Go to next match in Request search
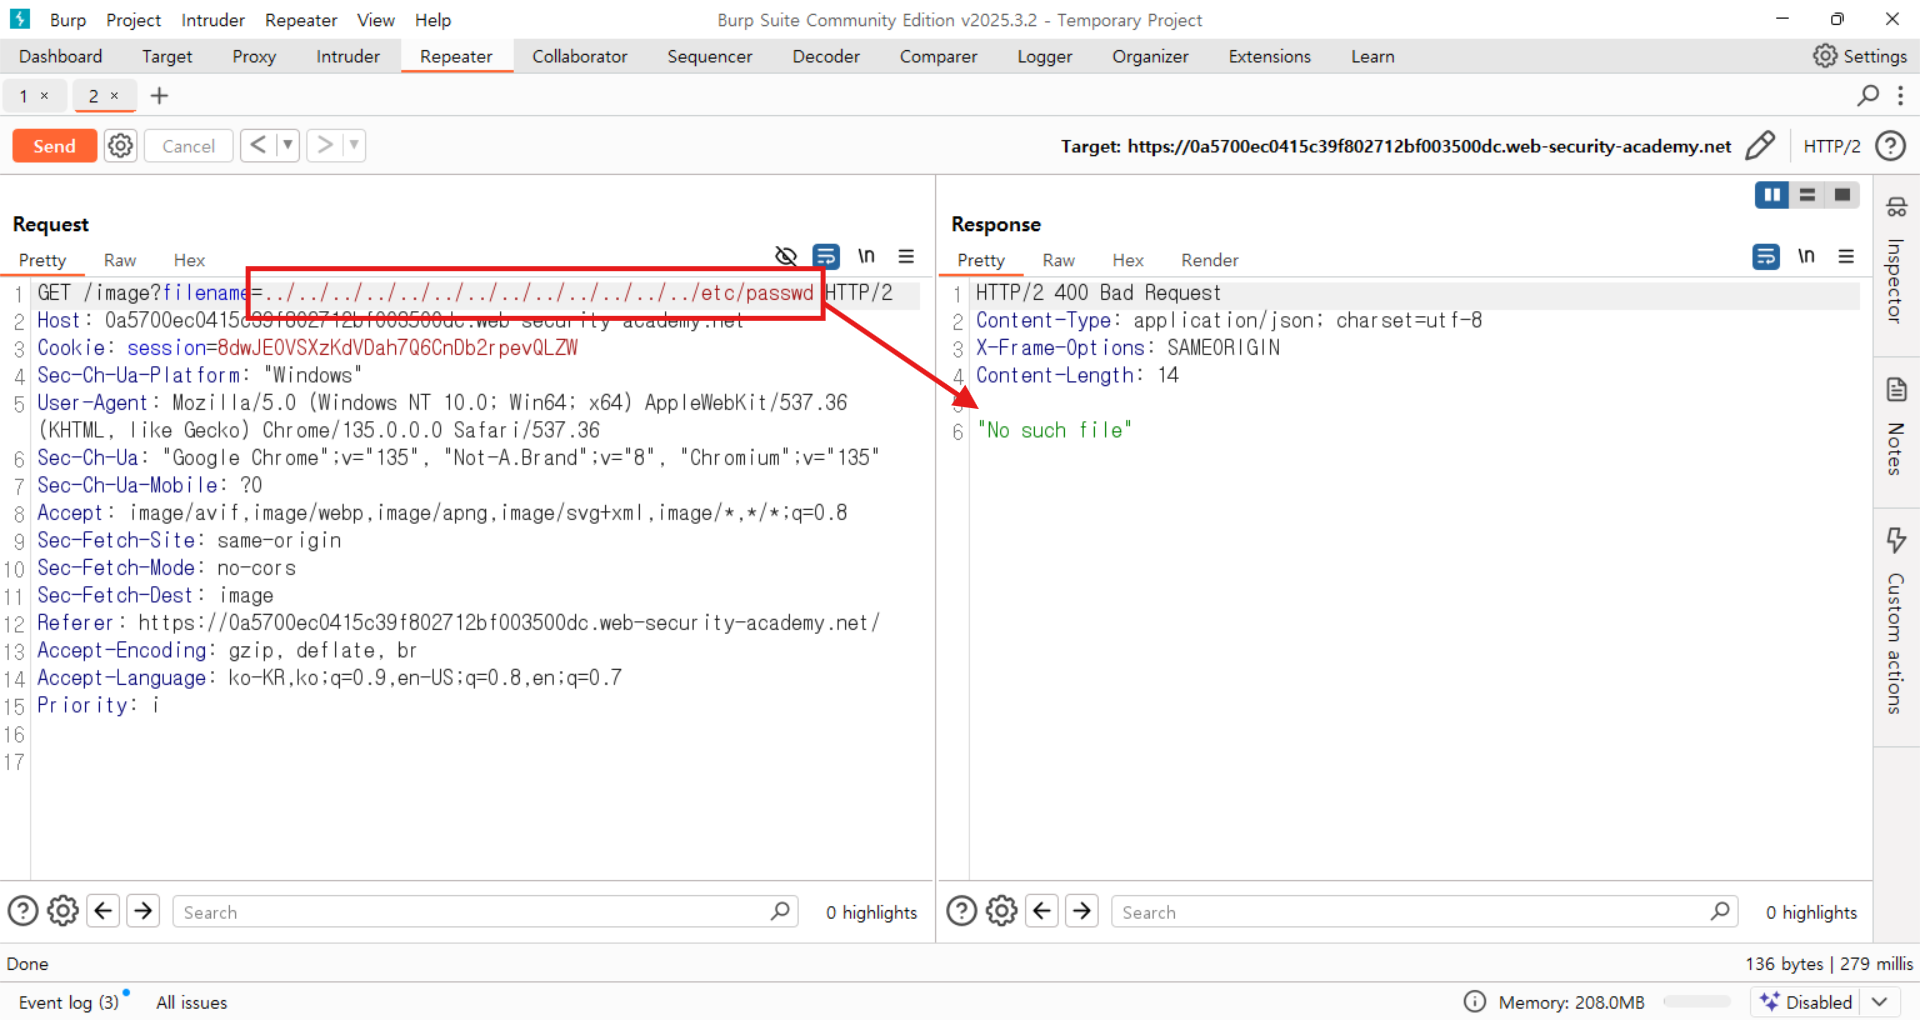This screenshot has height=1020, width=1920. coord(143,911)
